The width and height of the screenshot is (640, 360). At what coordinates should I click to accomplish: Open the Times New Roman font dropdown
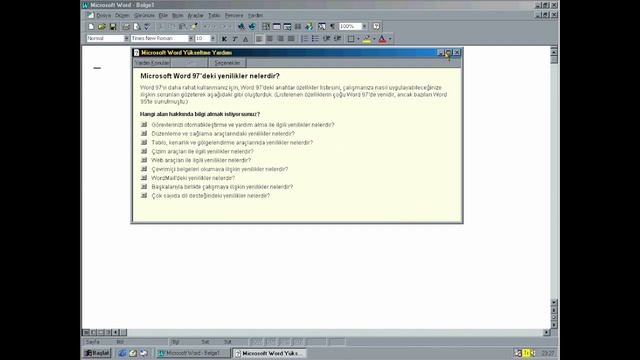(191, 38)
